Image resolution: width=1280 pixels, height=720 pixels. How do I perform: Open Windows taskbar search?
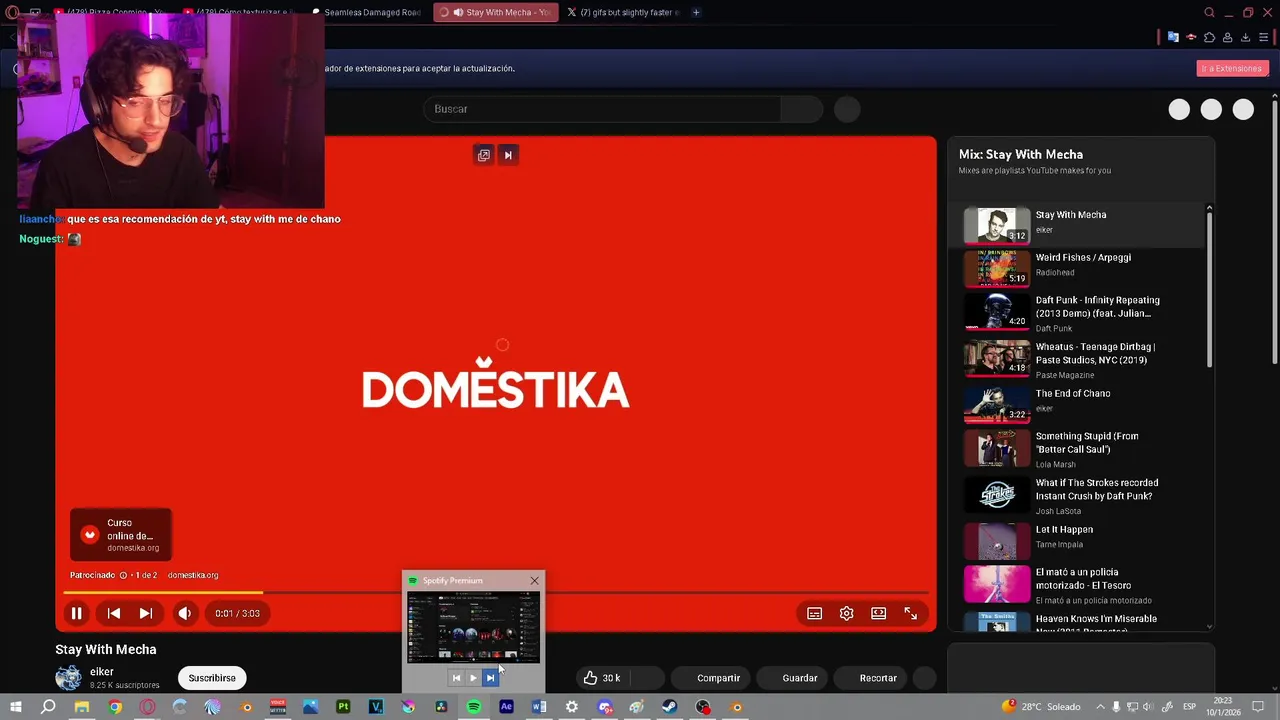tap(48, 707)
